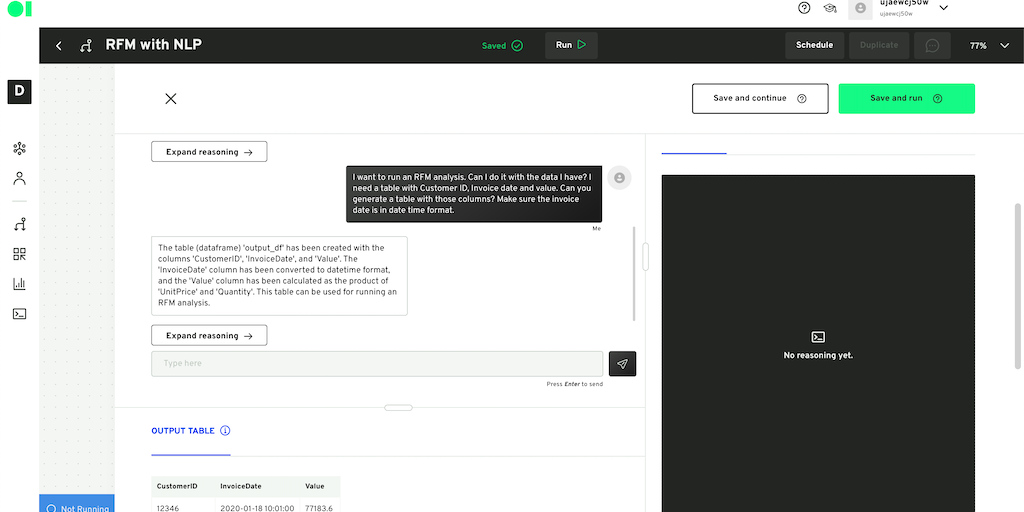Viewport: 1024px width, 512px height.
Task: Open the integrations hub icon in sidebar
Action: 20,148
